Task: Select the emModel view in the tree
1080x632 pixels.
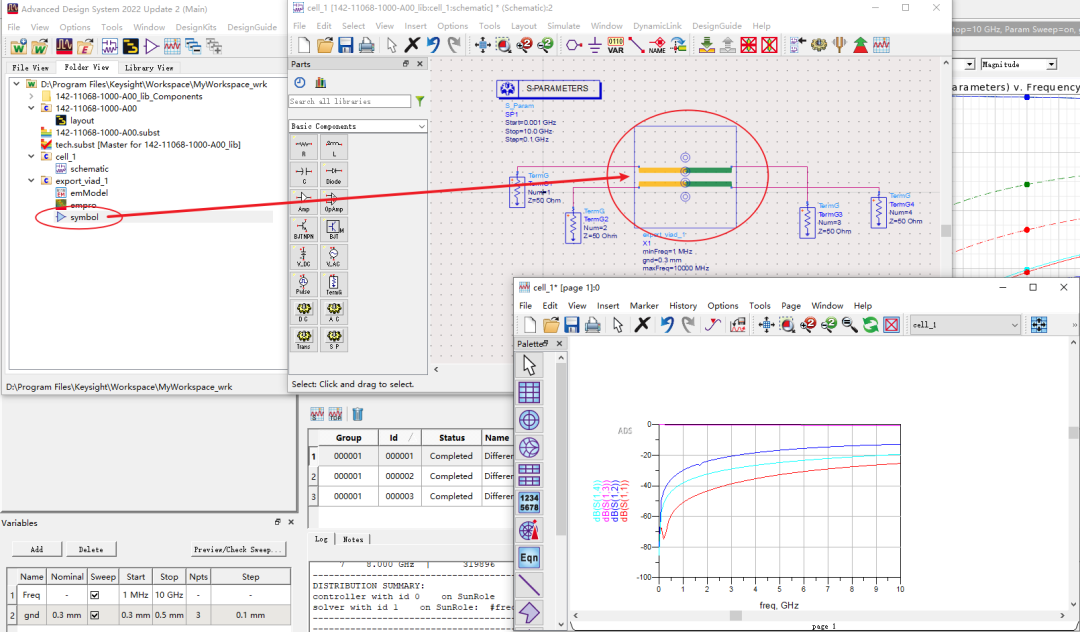Action: click(89, 193)
